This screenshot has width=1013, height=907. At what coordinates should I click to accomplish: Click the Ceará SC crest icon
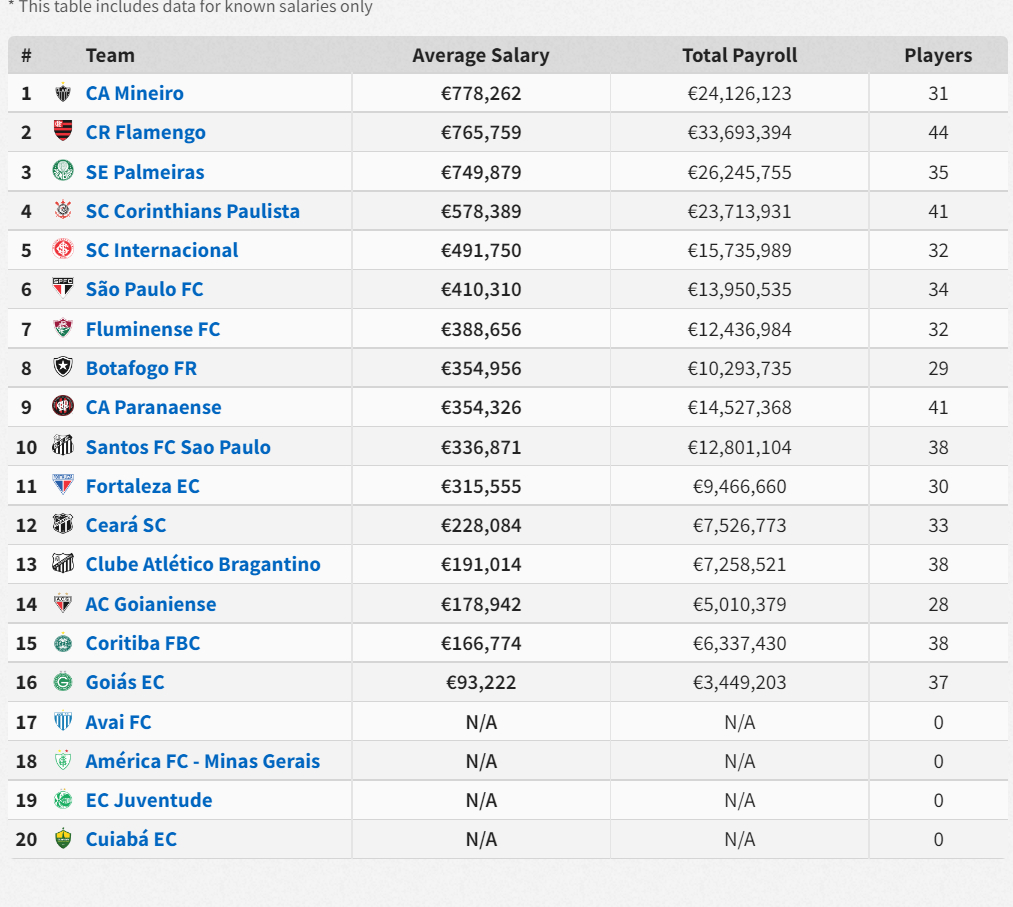pos(63,525)
